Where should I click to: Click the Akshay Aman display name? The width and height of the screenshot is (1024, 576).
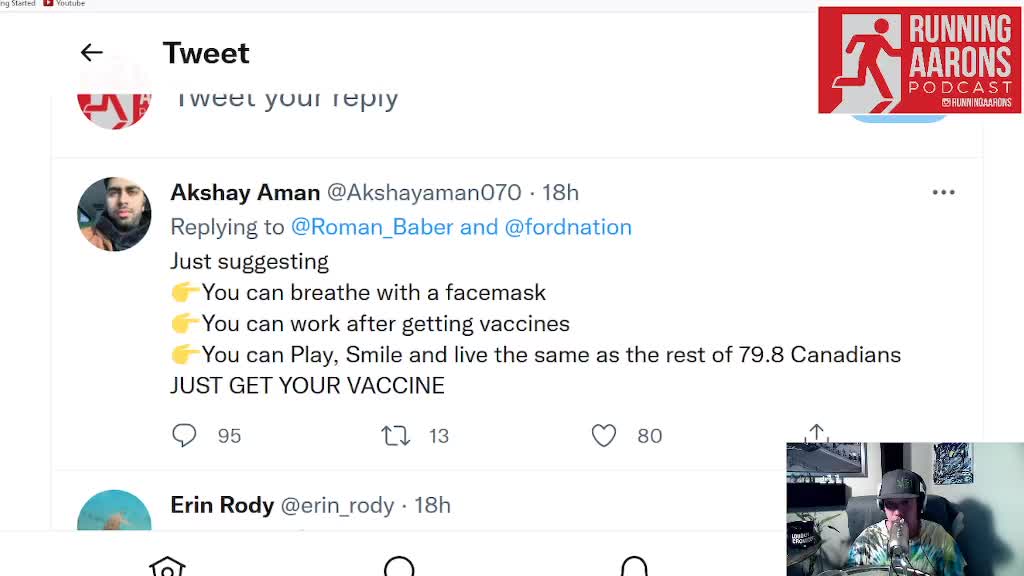point(245,192)
